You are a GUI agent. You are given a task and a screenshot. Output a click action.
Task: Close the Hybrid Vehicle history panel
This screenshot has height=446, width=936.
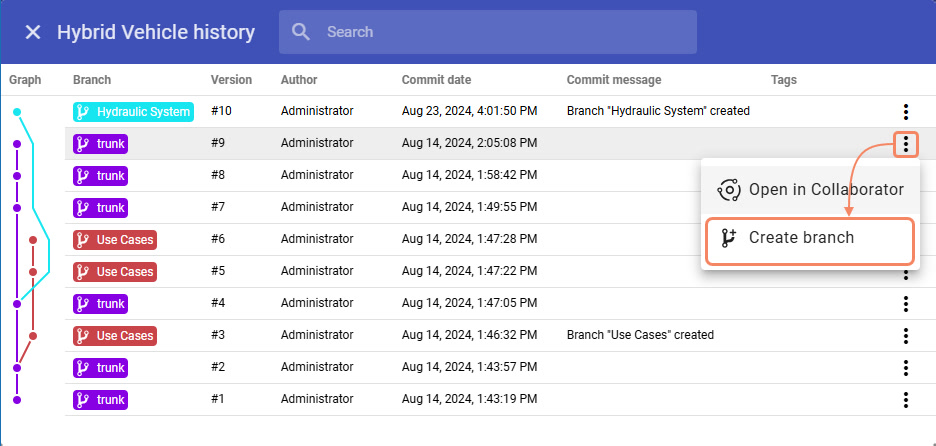click(x=33, y=32)
